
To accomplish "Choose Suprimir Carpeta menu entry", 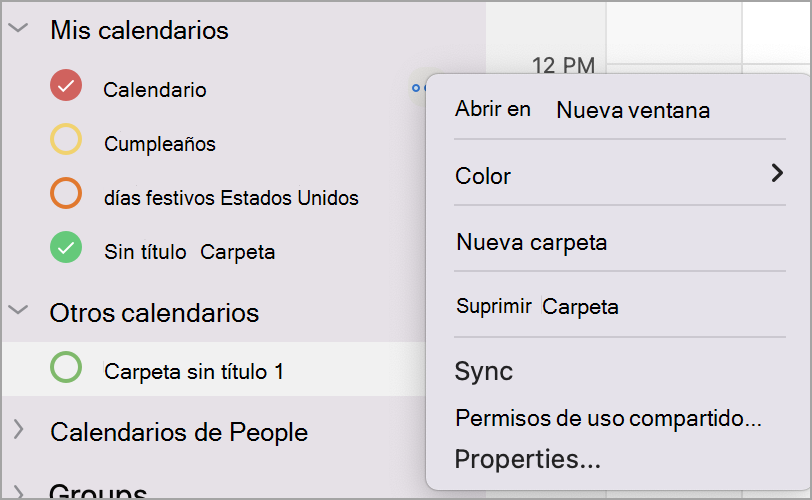I will click(x=537, y=306).
